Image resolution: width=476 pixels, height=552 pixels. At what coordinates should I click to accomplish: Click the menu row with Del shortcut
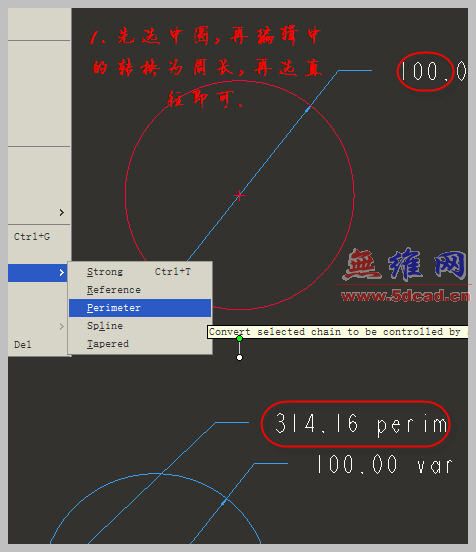pyautogui.click(x=39, y=344)
